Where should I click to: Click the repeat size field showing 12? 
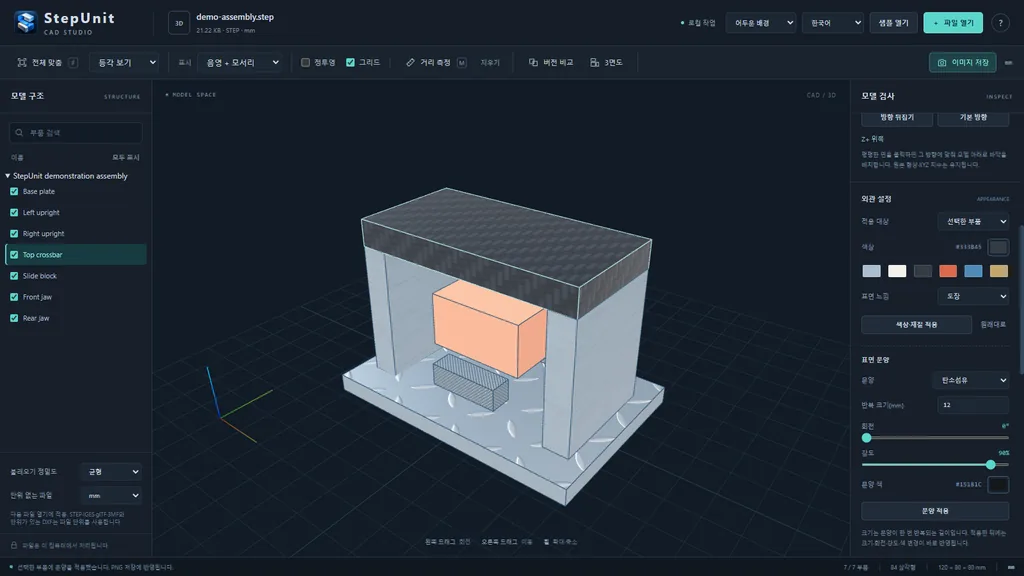[973, 405]
